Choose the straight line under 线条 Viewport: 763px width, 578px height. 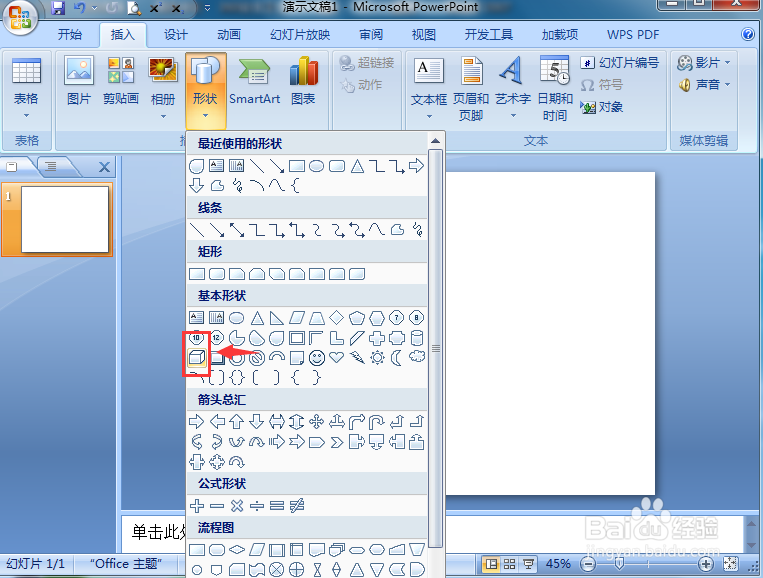coord(197,230)
